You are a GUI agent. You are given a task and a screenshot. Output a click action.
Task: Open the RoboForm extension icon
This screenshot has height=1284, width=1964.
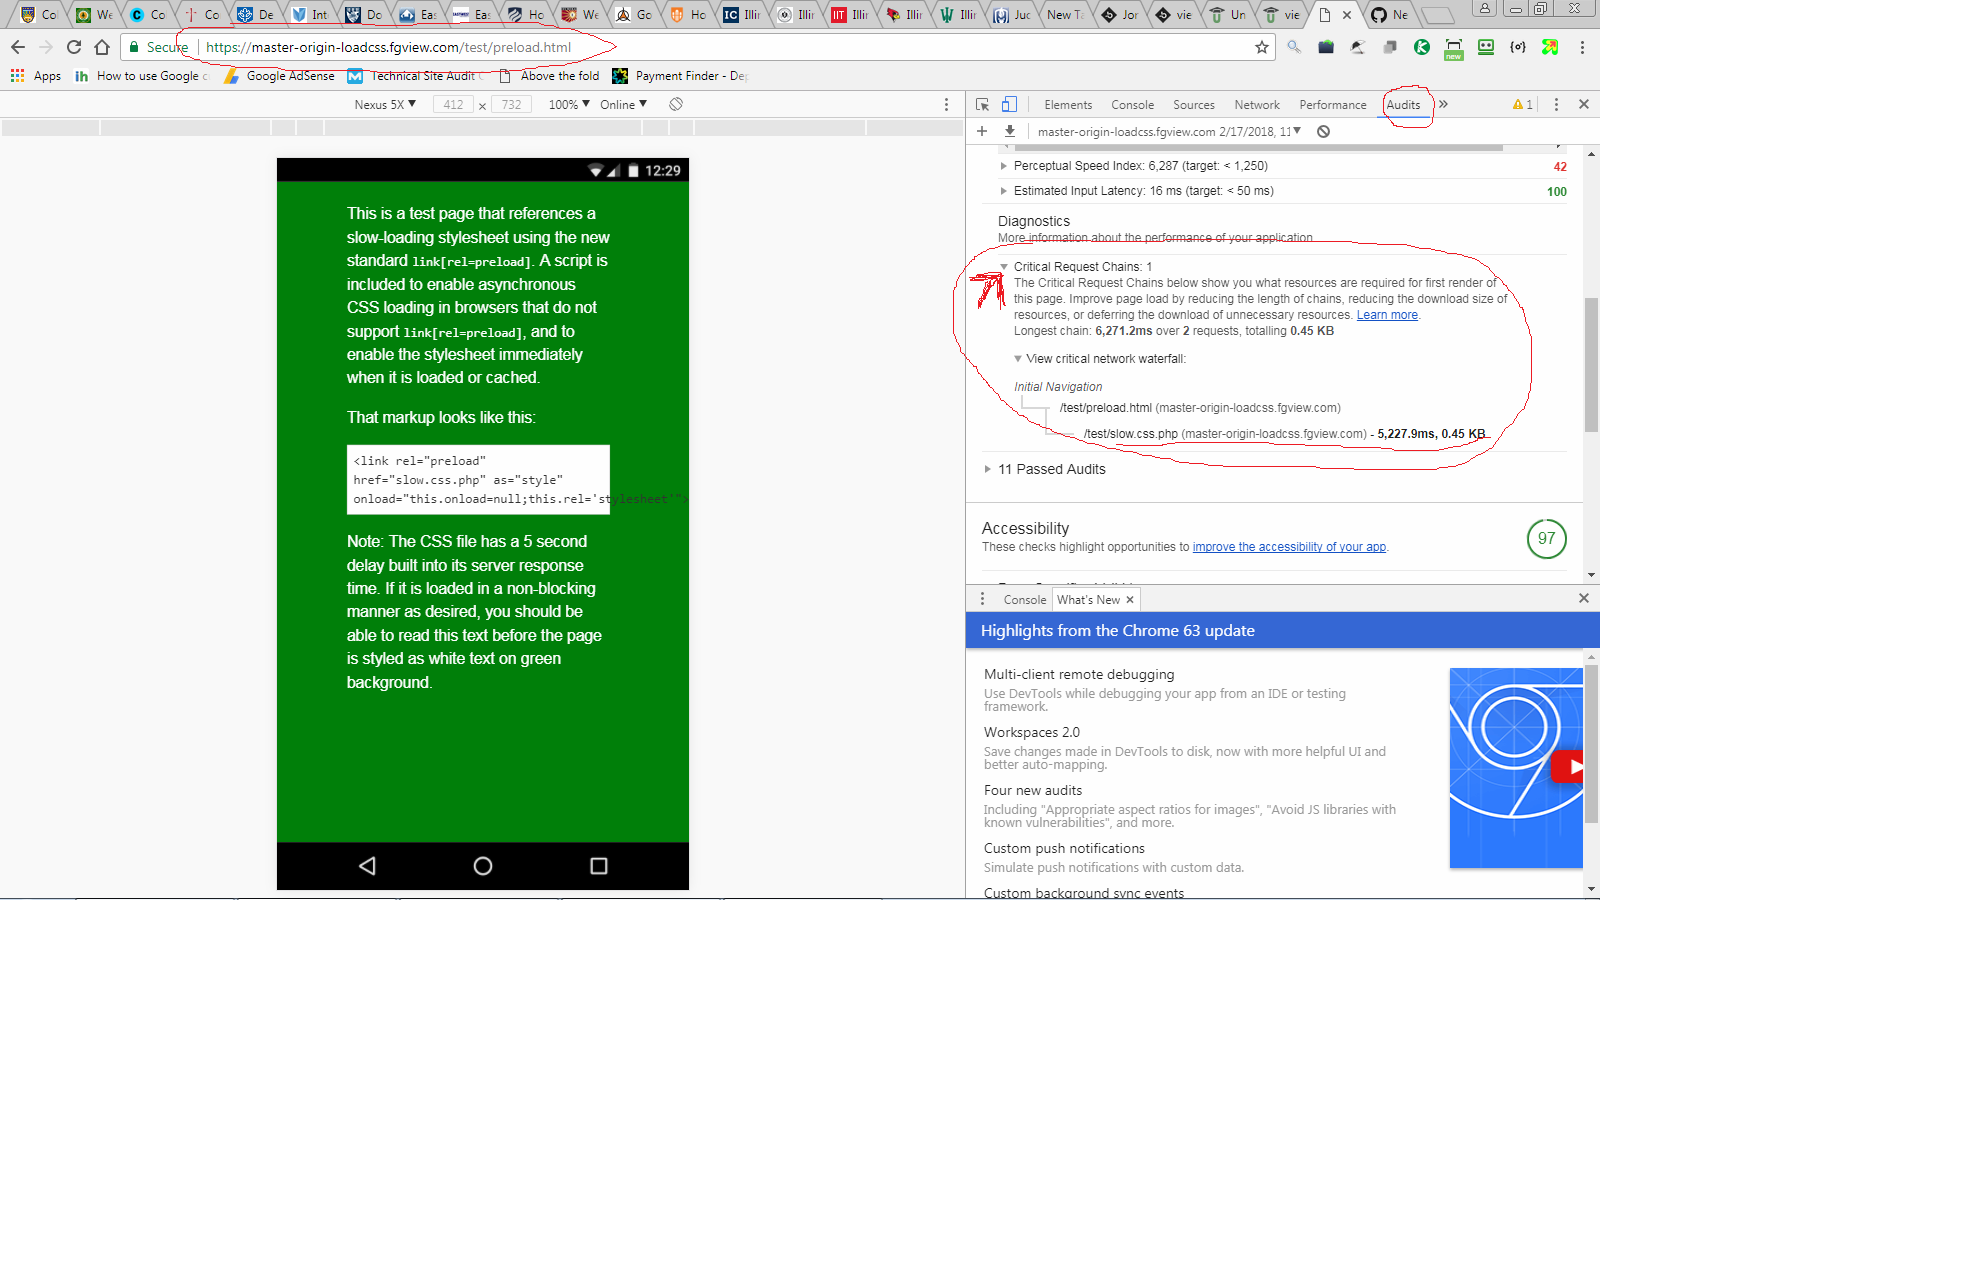coord(1486,47)
